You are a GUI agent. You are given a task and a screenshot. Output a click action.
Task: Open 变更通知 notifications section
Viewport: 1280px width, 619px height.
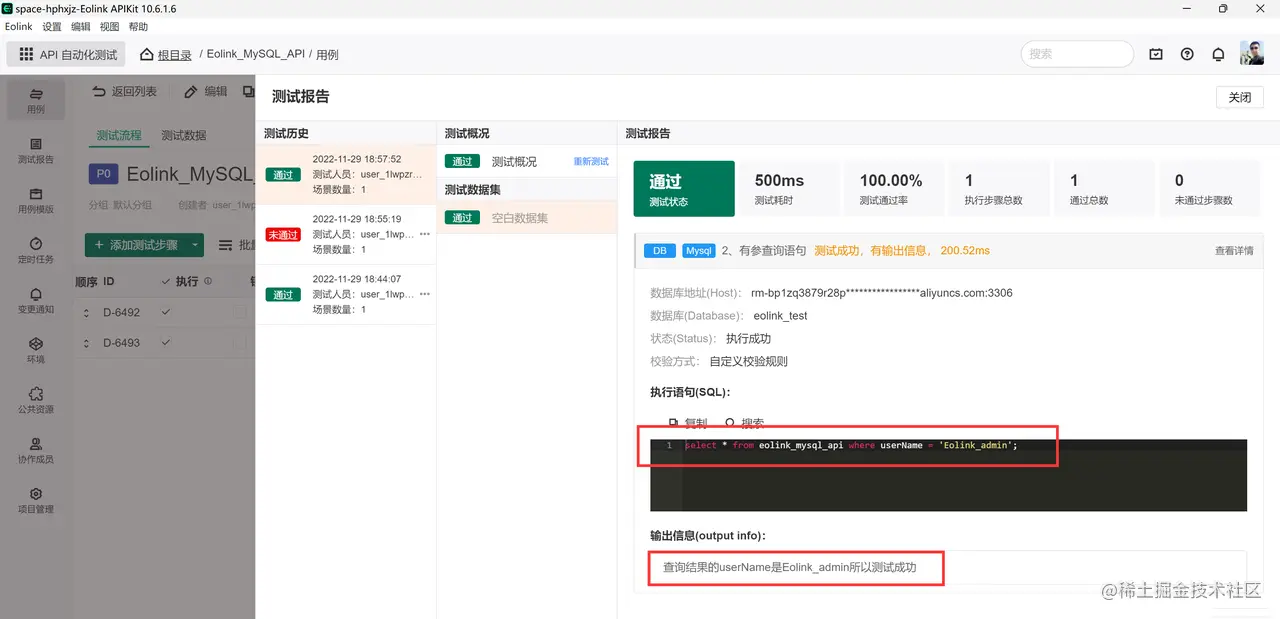(36, 301)
